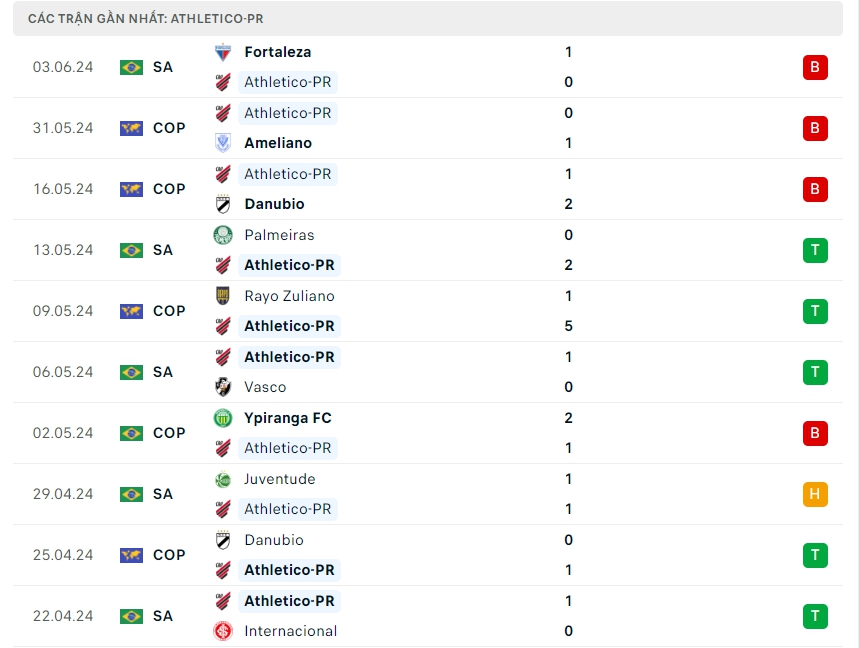The height and width of the screenshot is (648, 859).
Task: Click the Vasco club crest
Action: click(x=223, y=387)
